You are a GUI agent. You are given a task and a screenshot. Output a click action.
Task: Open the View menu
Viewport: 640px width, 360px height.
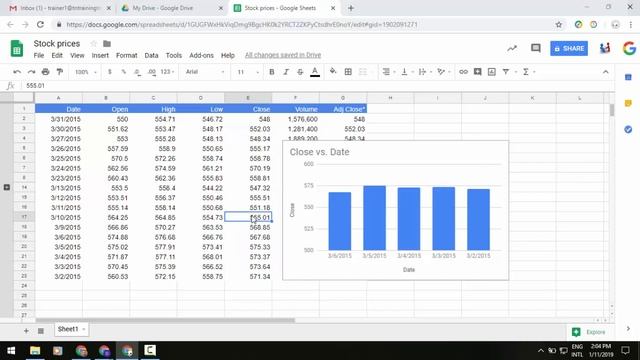pos(77,56)
